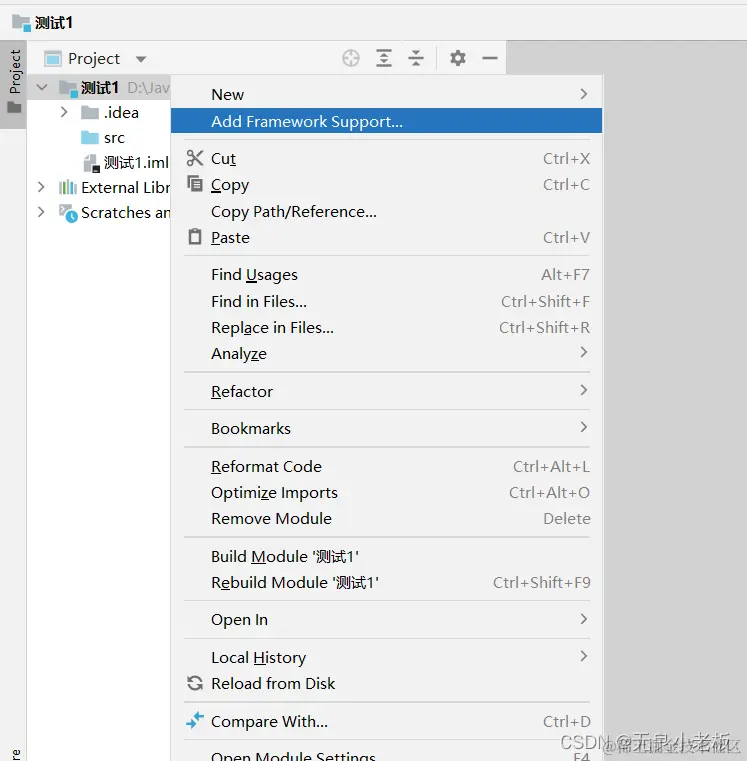Click the Reload from Disk refresh icon
Screen dimensions: 747x761
[x=195, y=683]
